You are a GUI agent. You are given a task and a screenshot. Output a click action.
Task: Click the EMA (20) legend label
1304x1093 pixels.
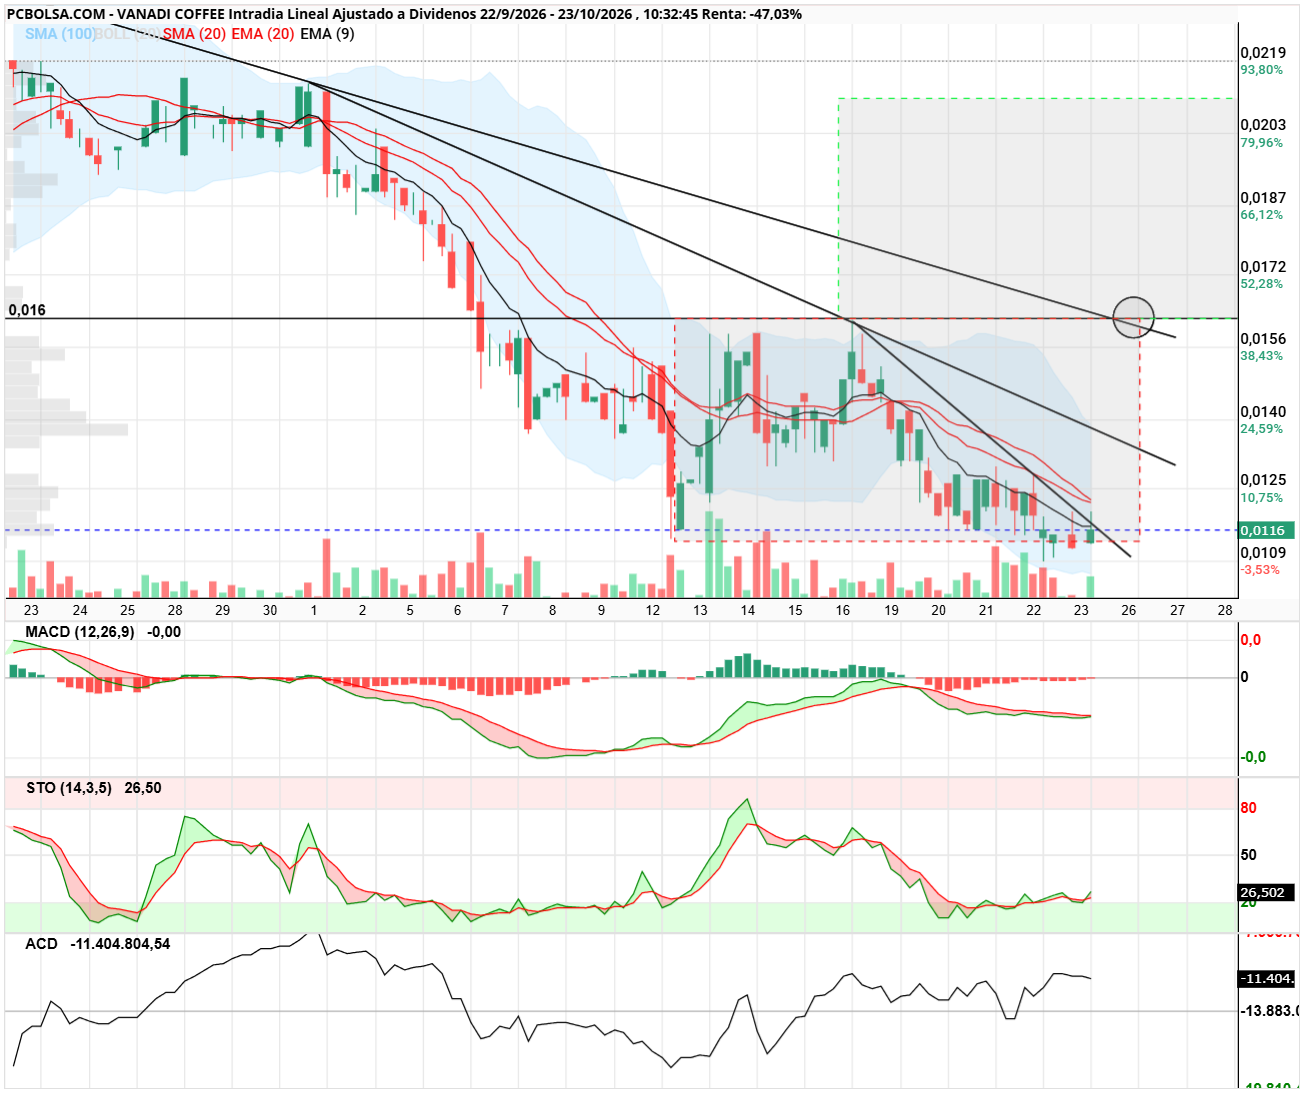coord(263,34)
